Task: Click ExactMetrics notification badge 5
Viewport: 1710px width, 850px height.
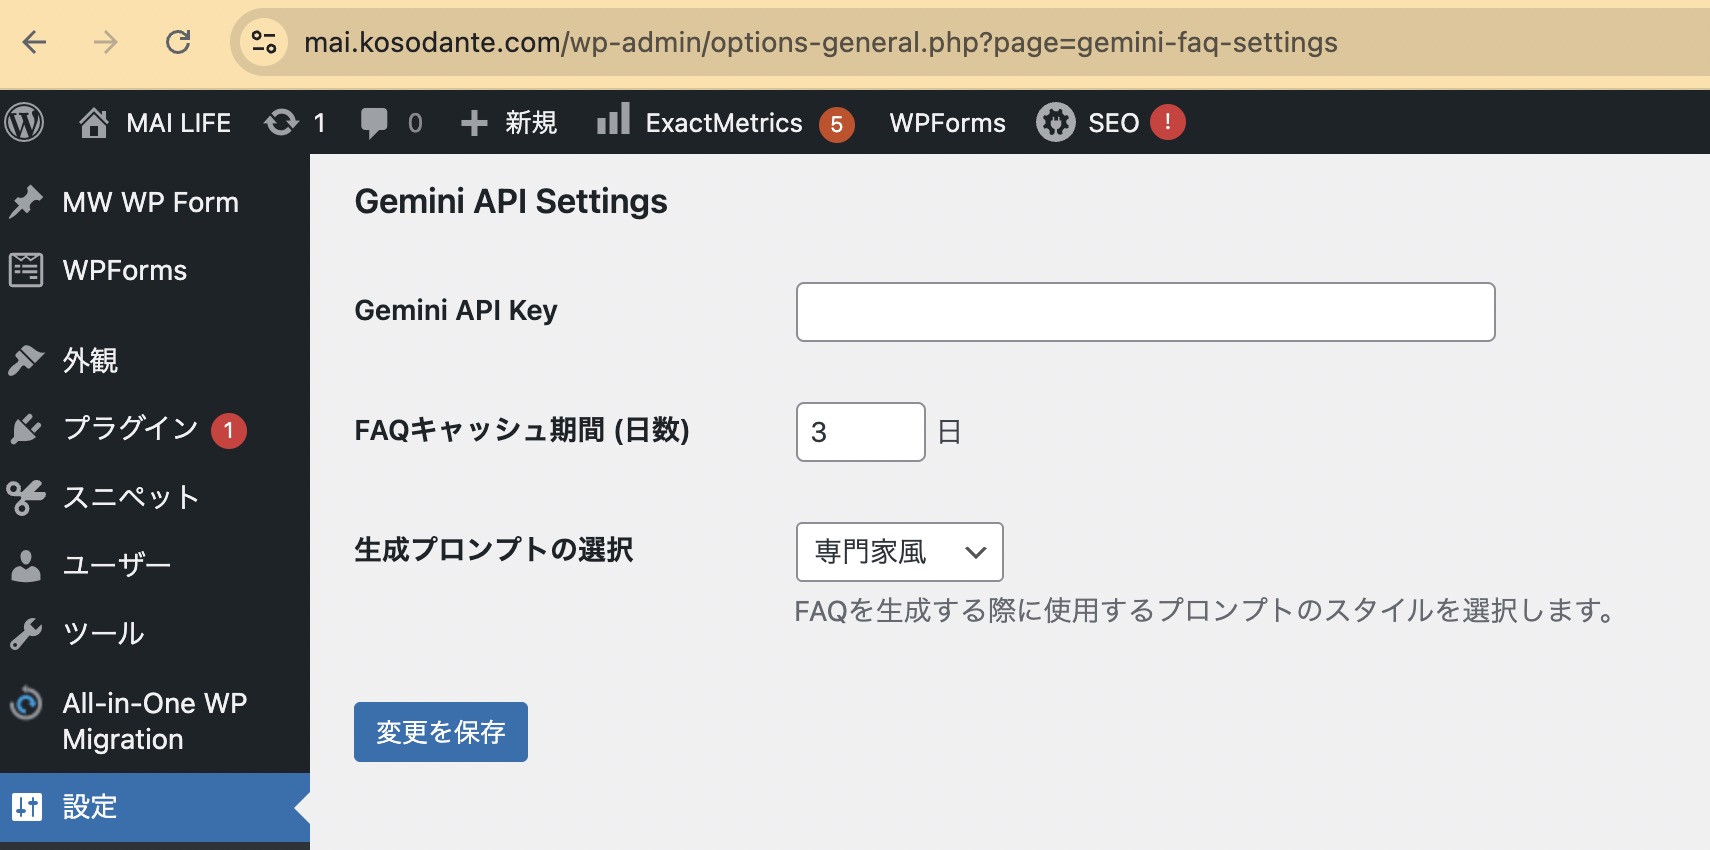Action: [x=837, y=124]
